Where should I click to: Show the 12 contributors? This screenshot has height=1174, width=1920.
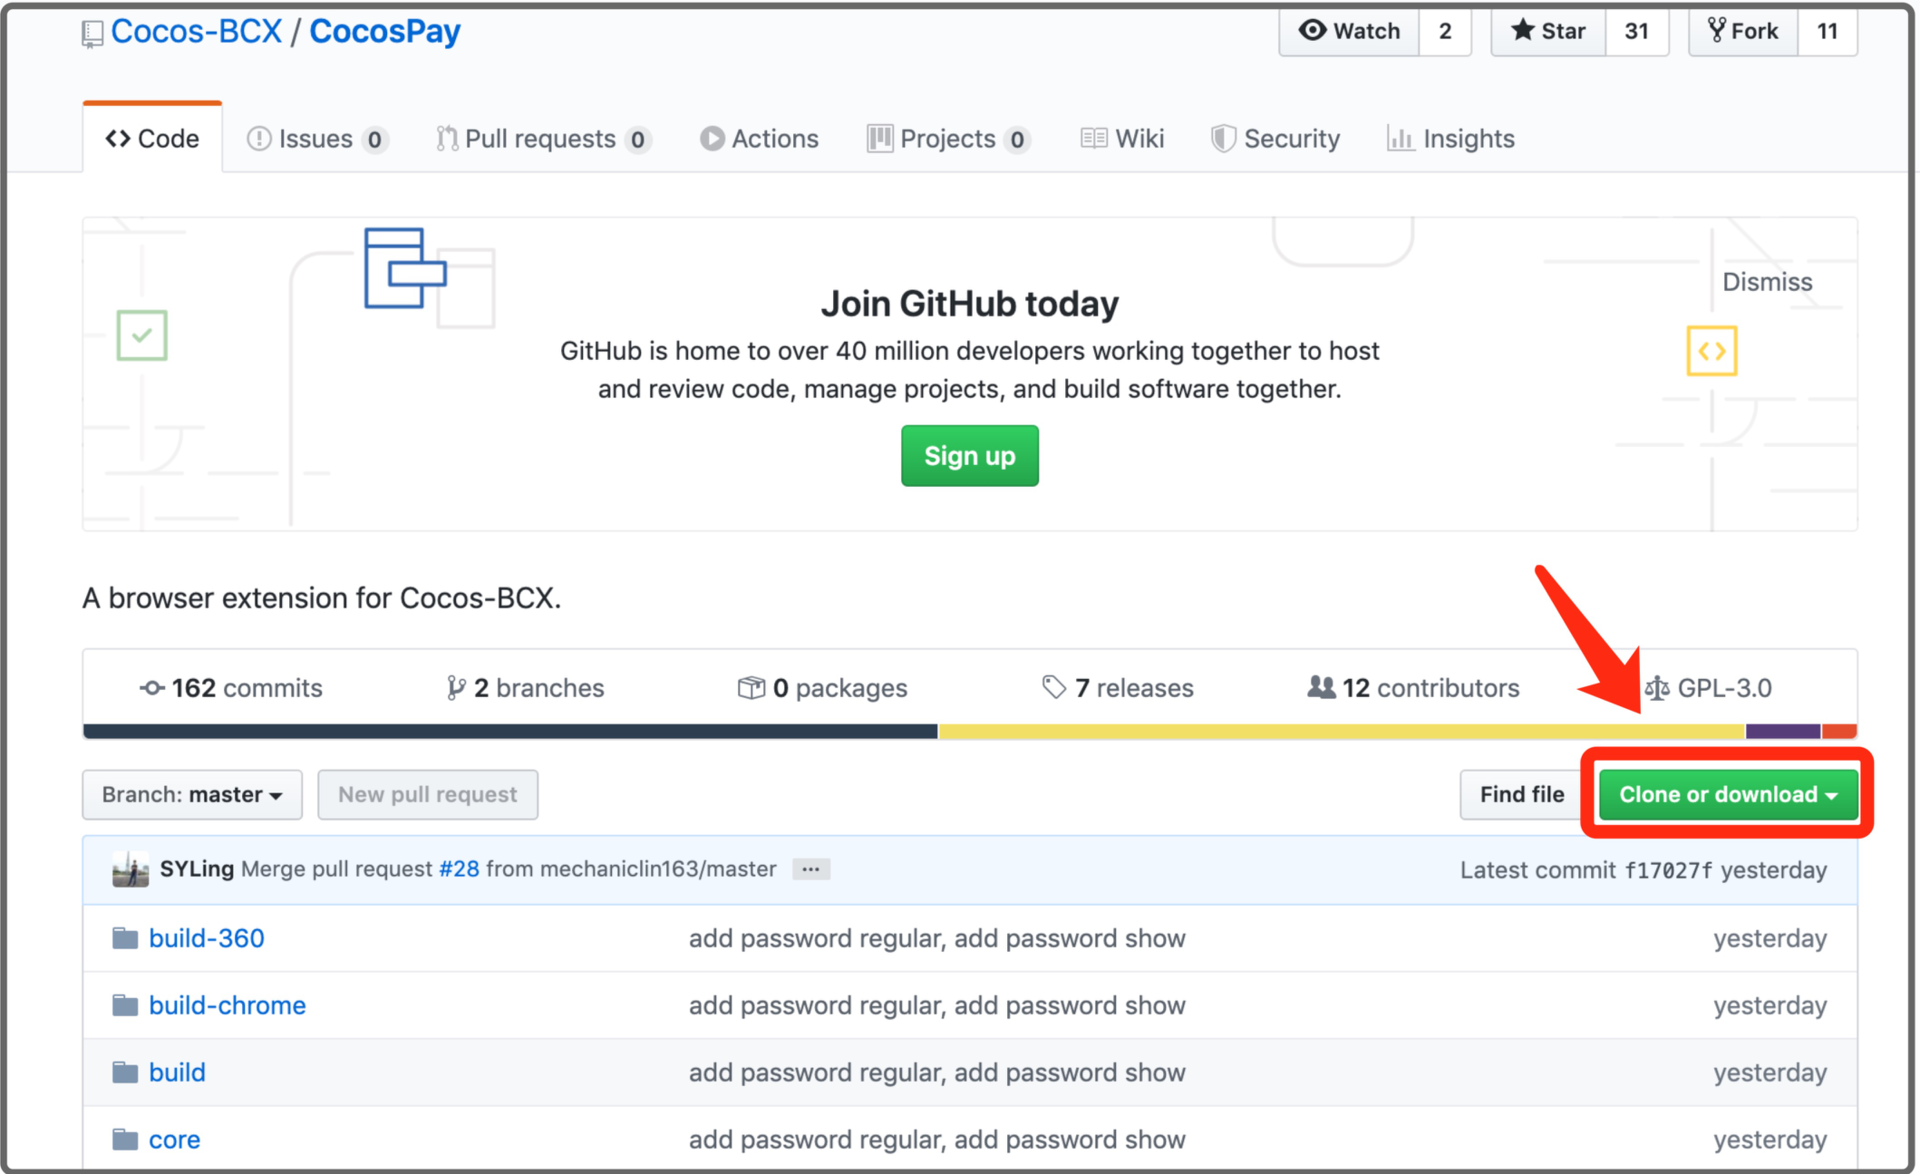point(1413,688)
